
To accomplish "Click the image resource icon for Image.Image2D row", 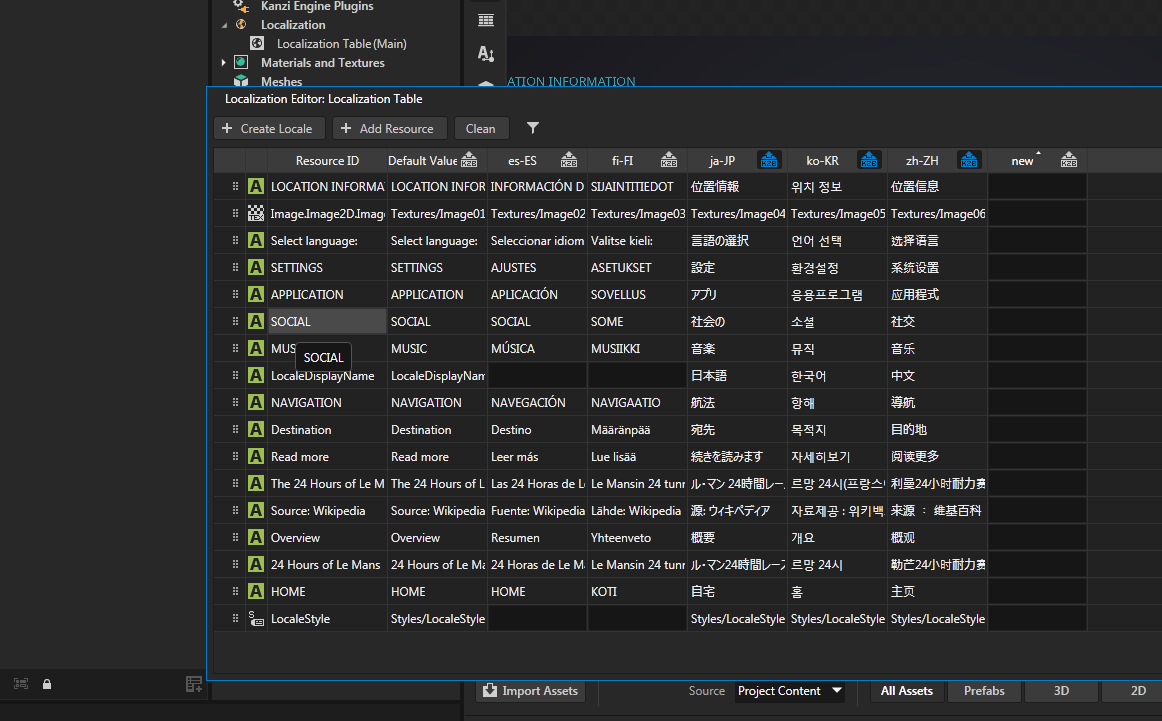I will click(x=256, y=214).
